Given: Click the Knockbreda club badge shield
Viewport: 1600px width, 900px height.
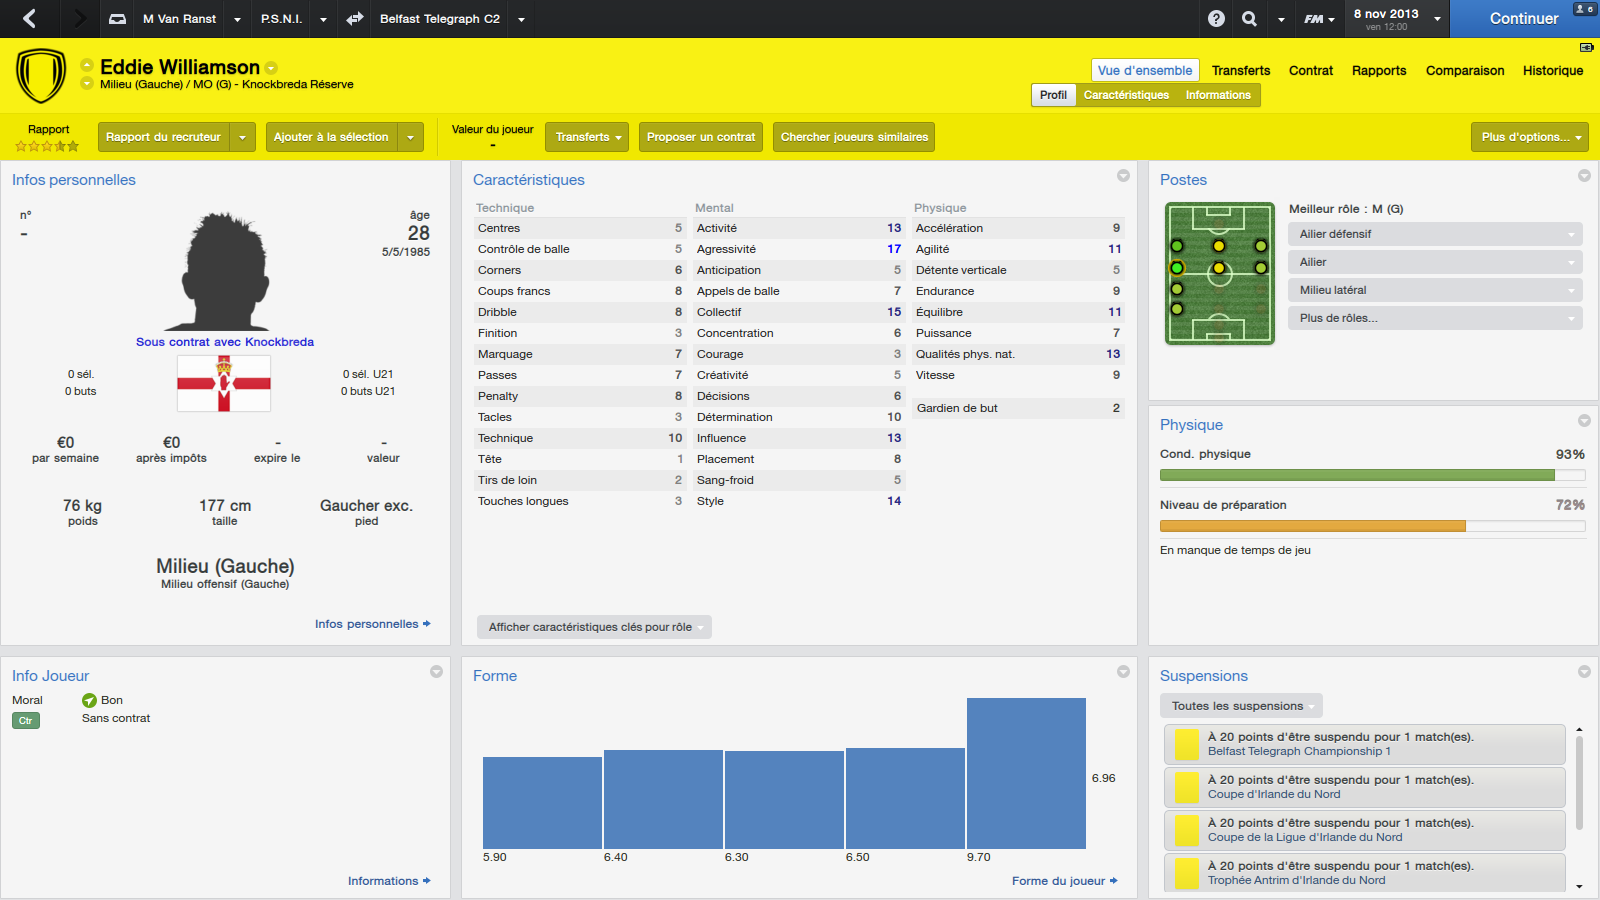Looking at the screenshot, I should tap(41, 76).
